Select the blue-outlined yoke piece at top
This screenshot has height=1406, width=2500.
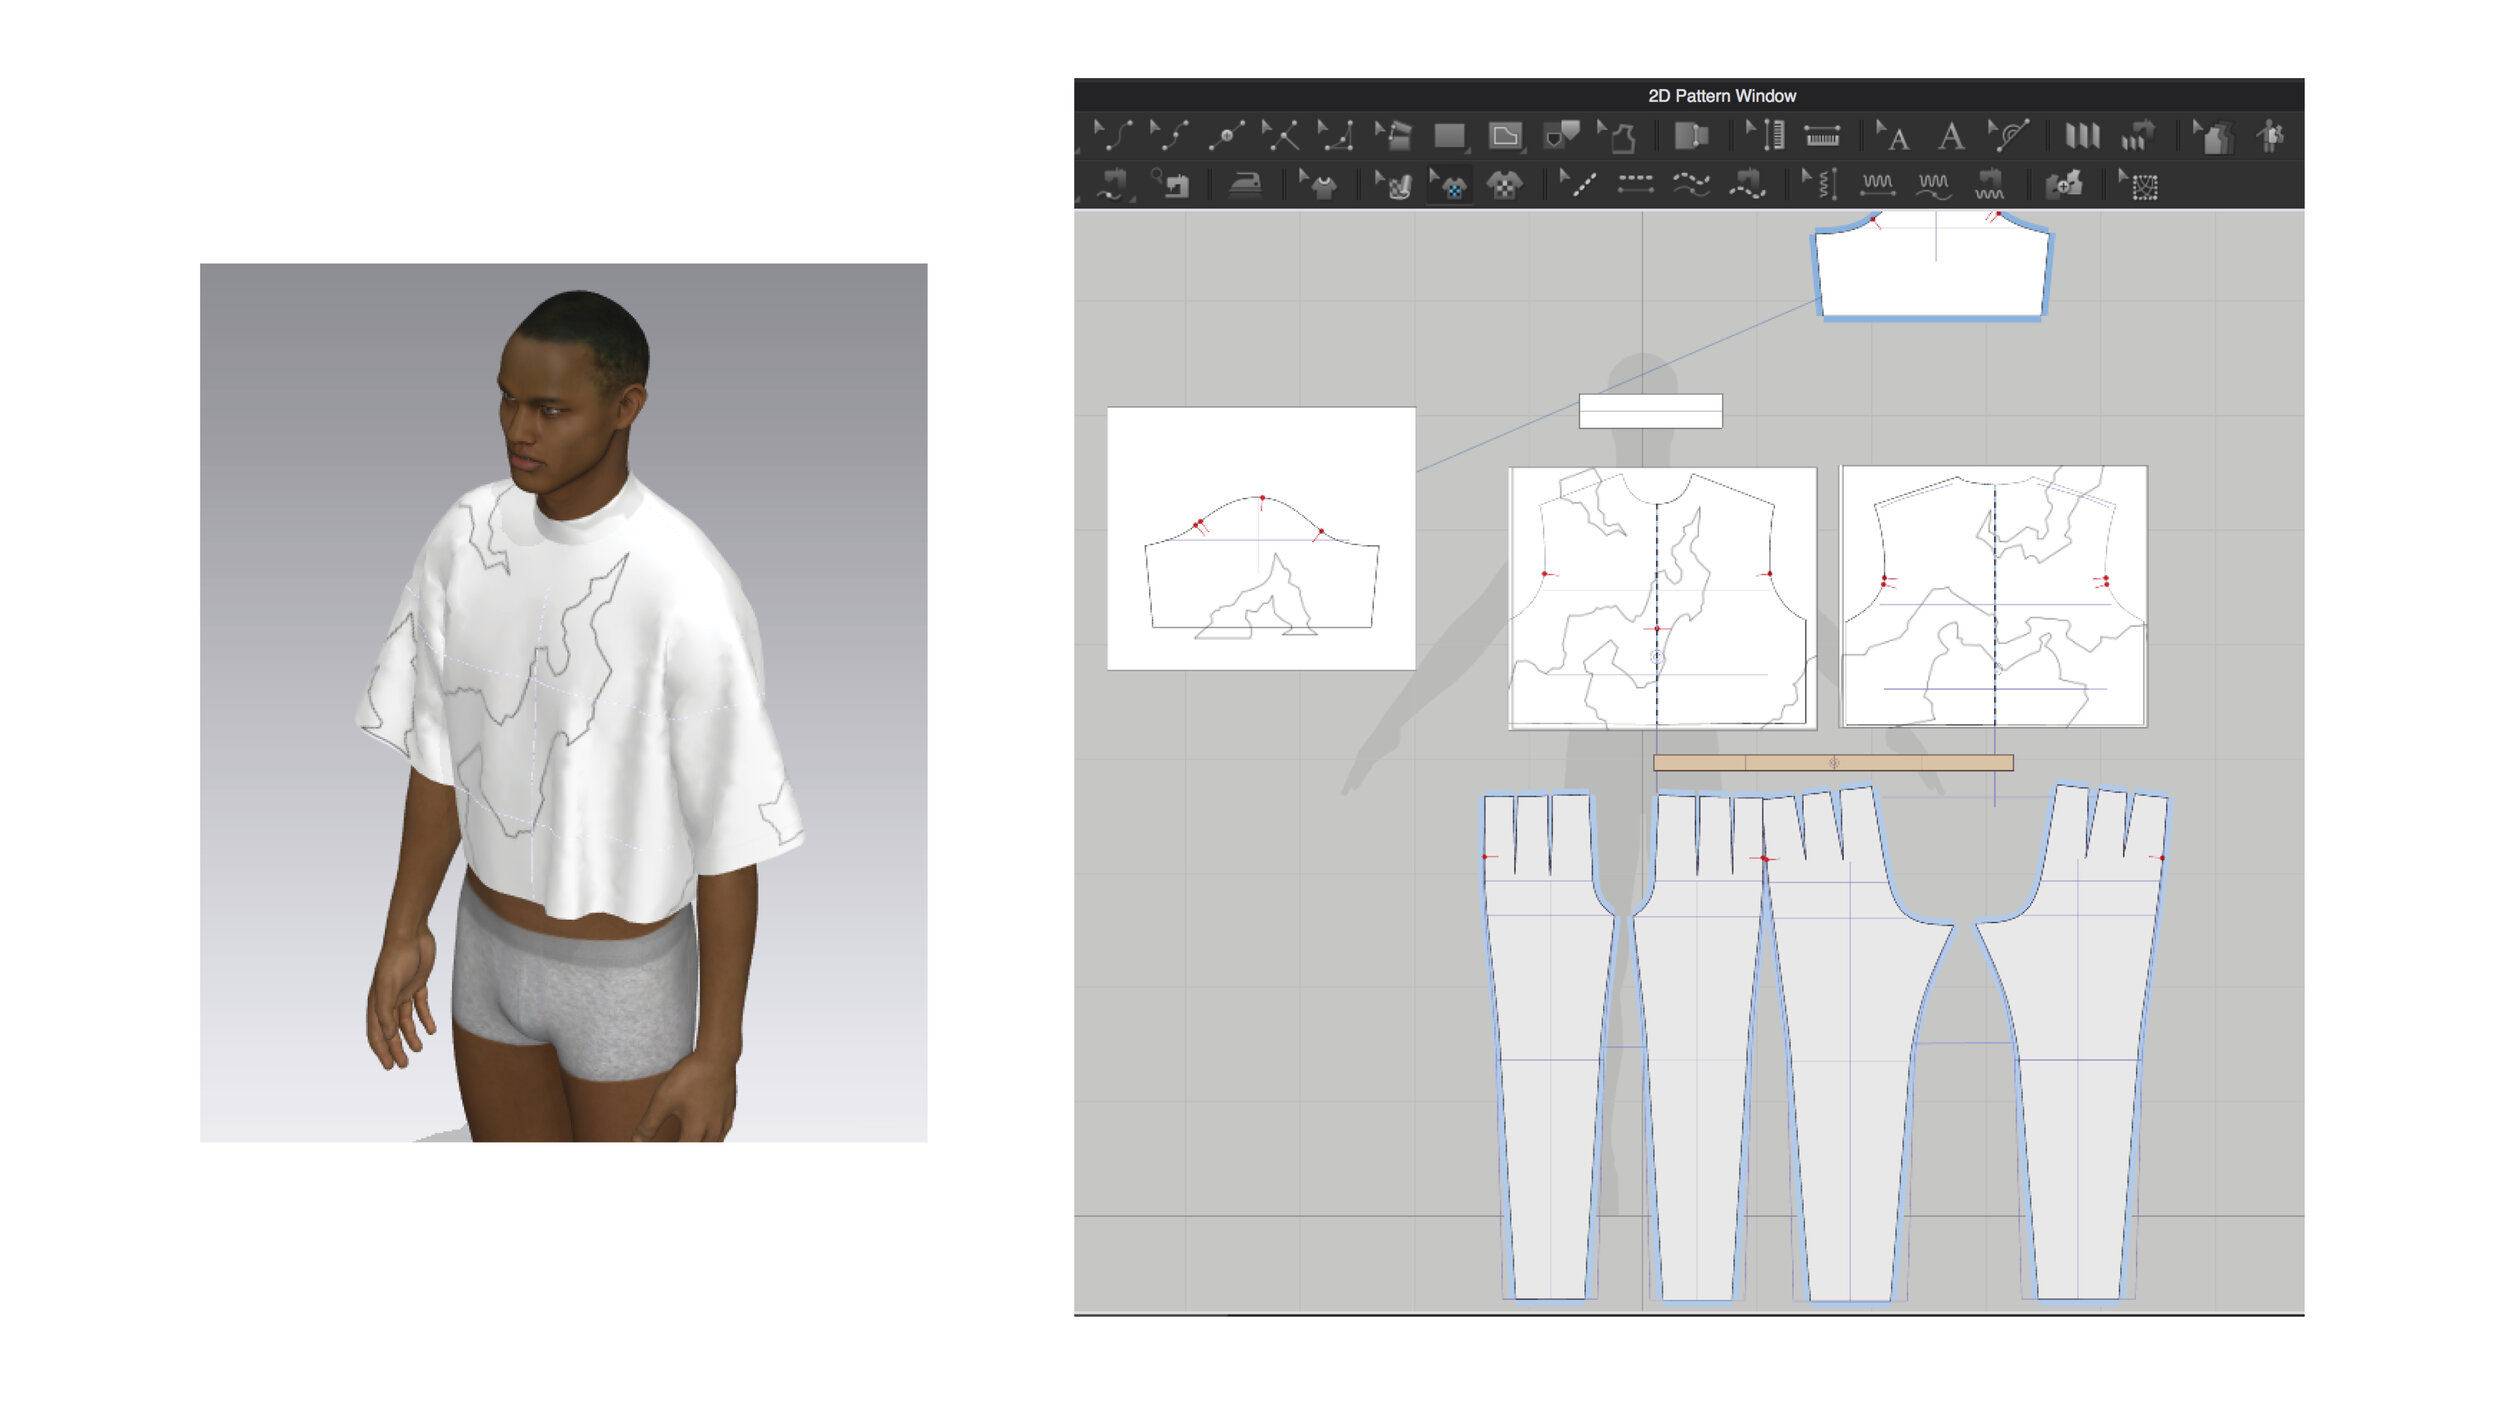click(1932, 266)
